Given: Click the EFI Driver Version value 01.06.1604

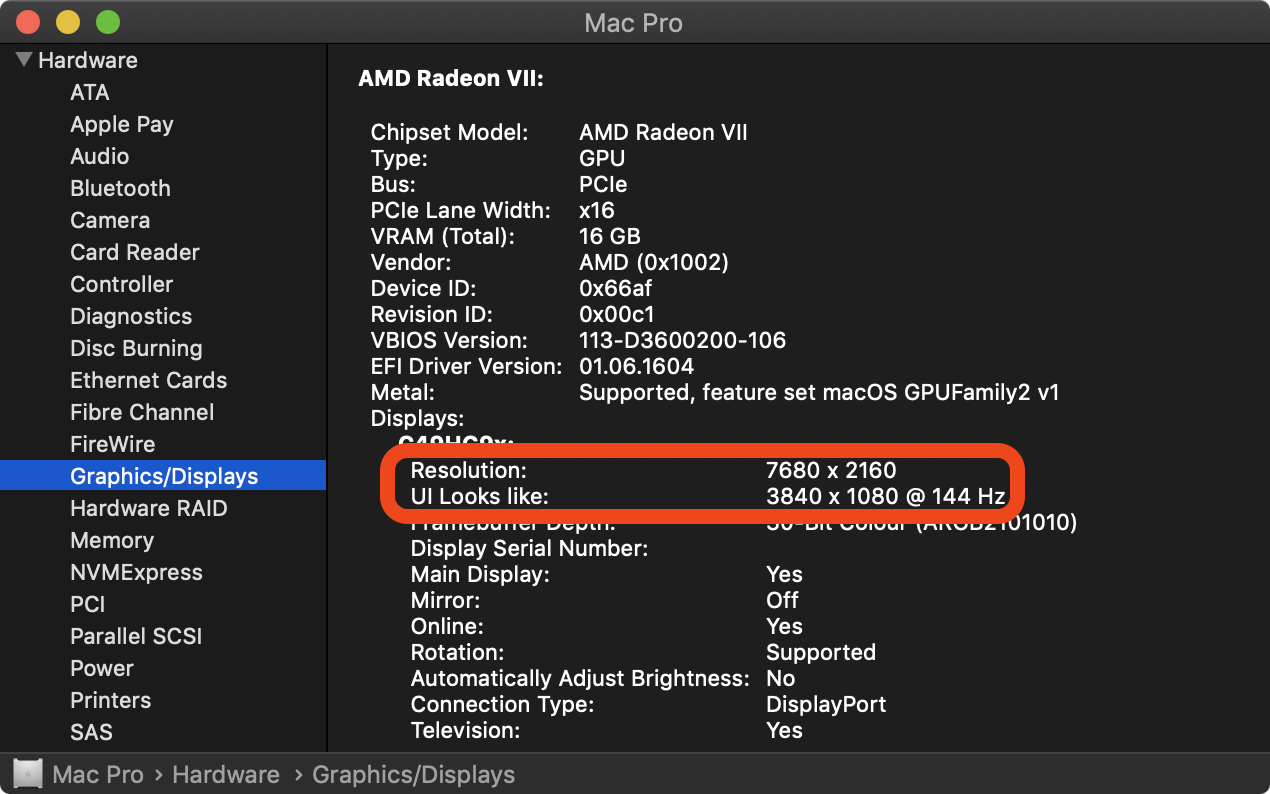Looking at the screenshot, I should [x=637, y=366].
